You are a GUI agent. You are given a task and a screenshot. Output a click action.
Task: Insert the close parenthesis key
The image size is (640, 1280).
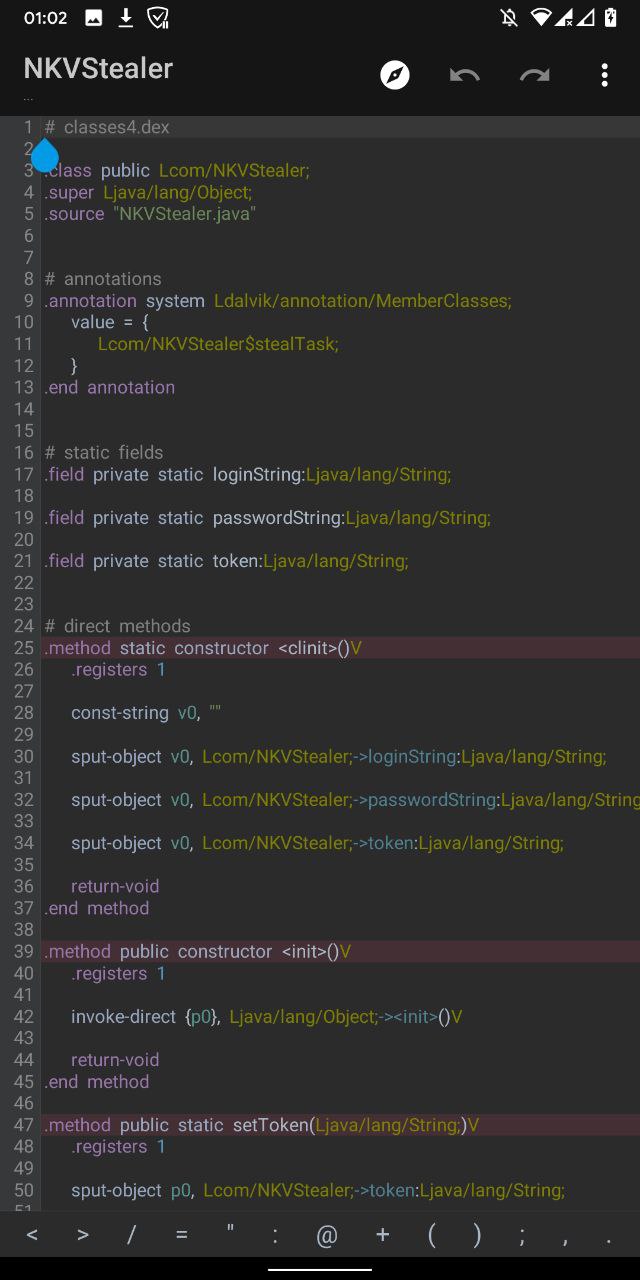click(477, 1236)
